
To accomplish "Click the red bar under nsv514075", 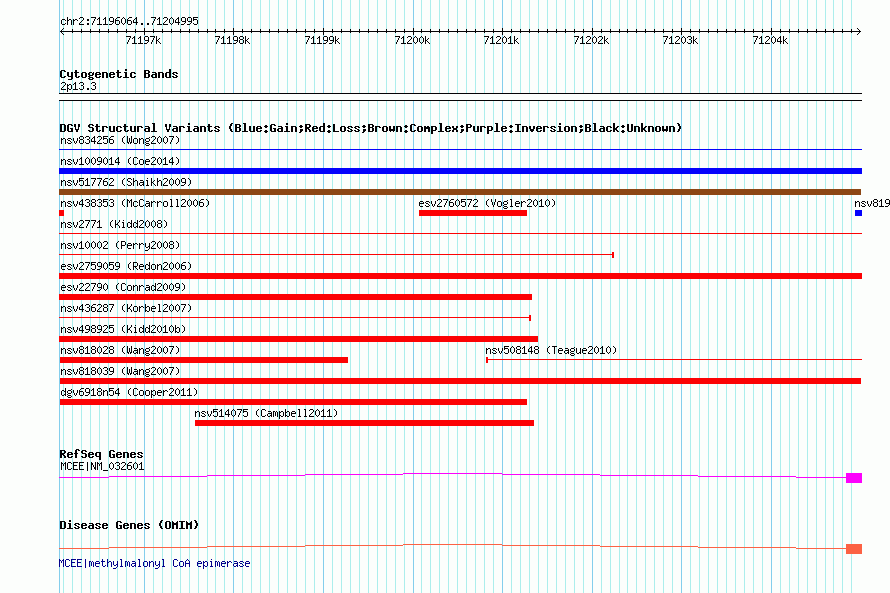I will [364, 423].
